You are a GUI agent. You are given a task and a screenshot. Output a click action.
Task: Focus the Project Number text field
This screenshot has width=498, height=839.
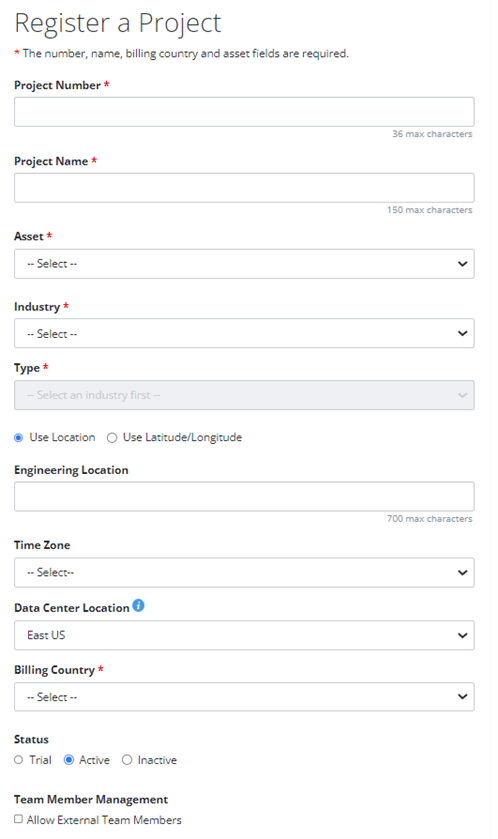(x=244, y=112)
